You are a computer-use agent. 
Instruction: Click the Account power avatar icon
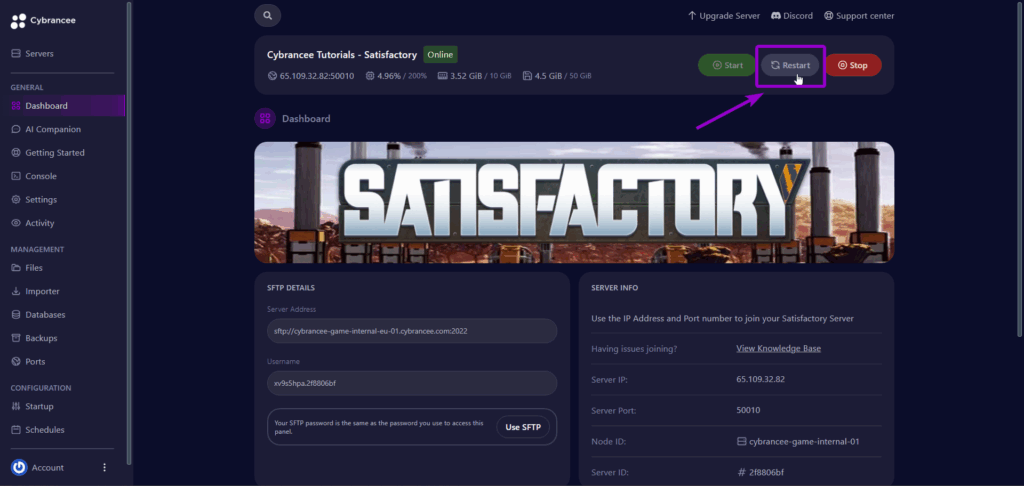click(19, 468)
